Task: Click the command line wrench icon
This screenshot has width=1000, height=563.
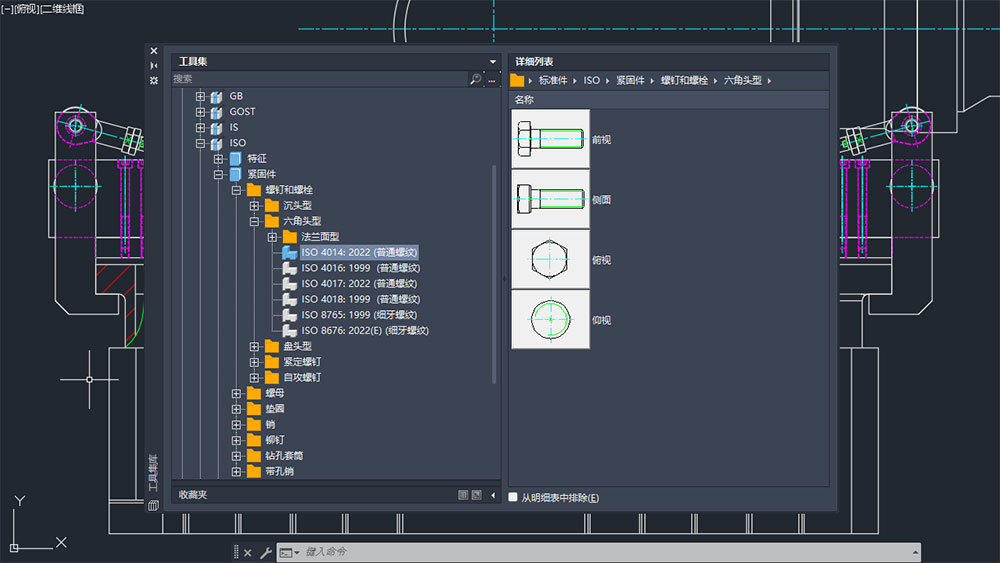Action: 265,552
